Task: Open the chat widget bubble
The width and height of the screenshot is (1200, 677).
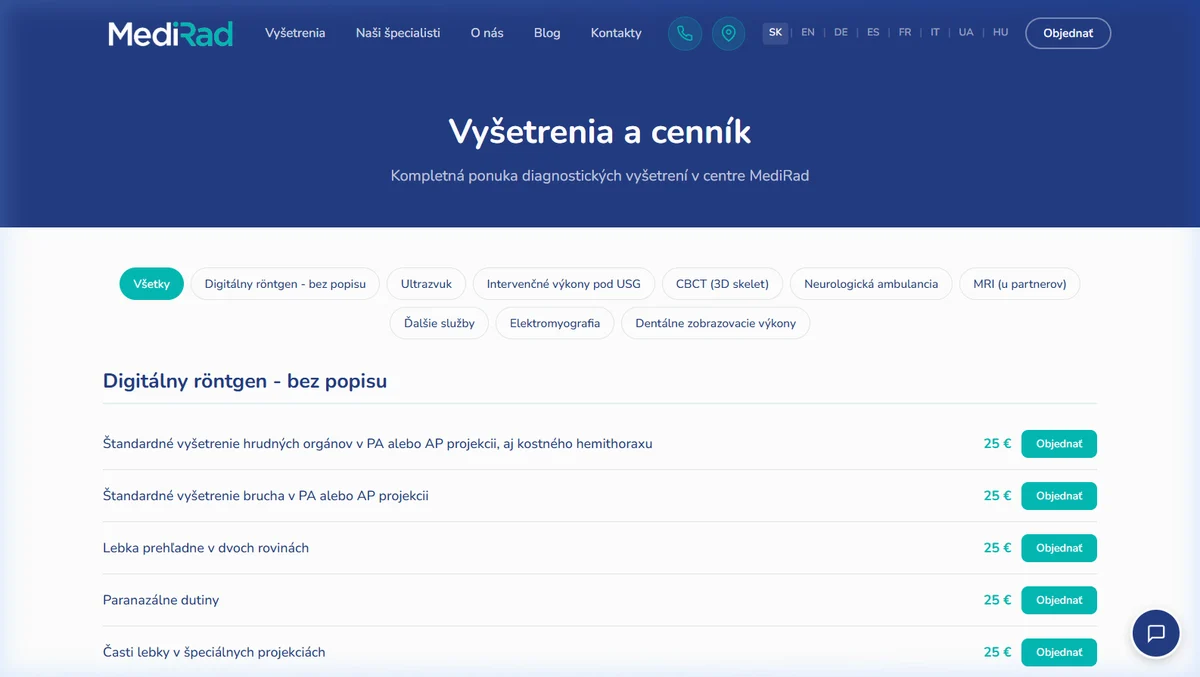Action: point(1156,633)
